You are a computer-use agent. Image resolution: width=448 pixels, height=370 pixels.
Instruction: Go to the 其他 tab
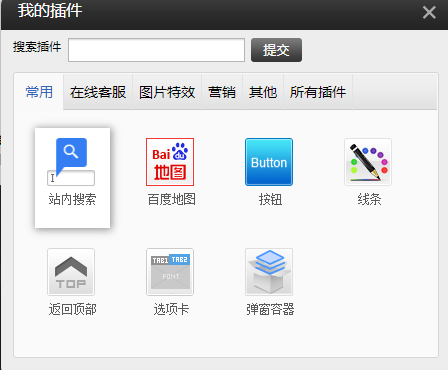[263, 92]
